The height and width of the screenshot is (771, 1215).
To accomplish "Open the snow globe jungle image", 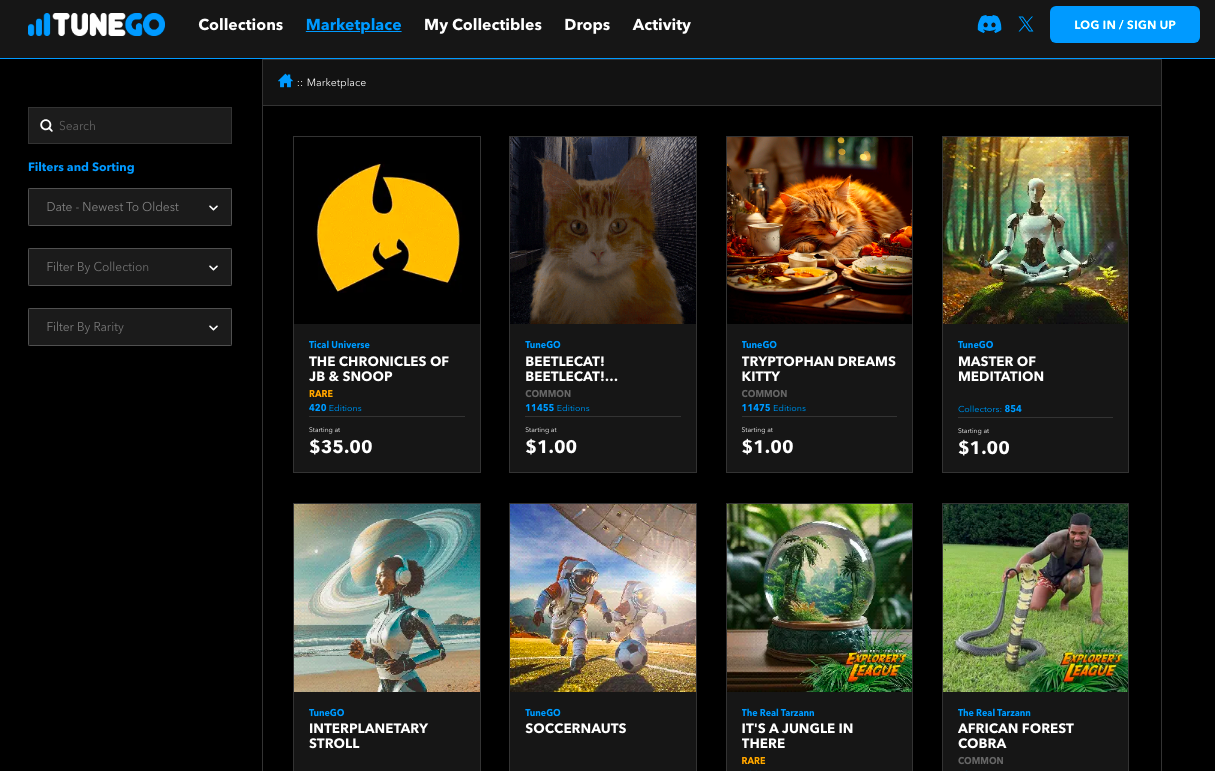I will tap(819, 597).
